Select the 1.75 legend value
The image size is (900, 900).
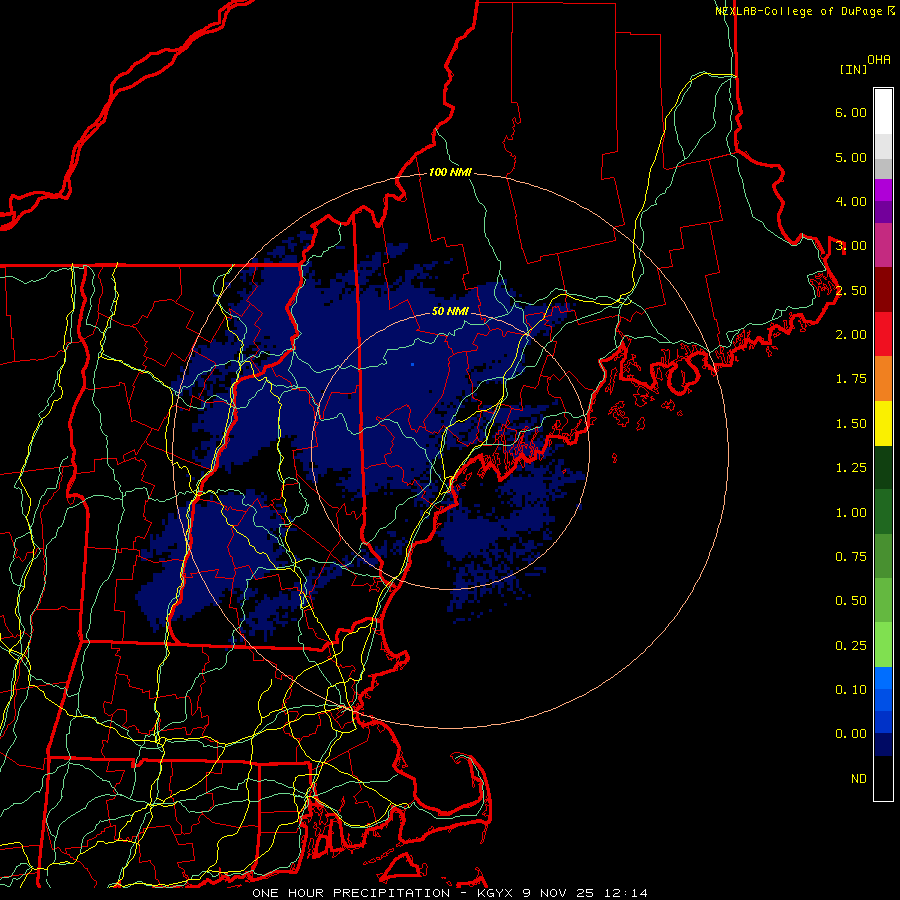pyautogui.click(x=851, y=379)
